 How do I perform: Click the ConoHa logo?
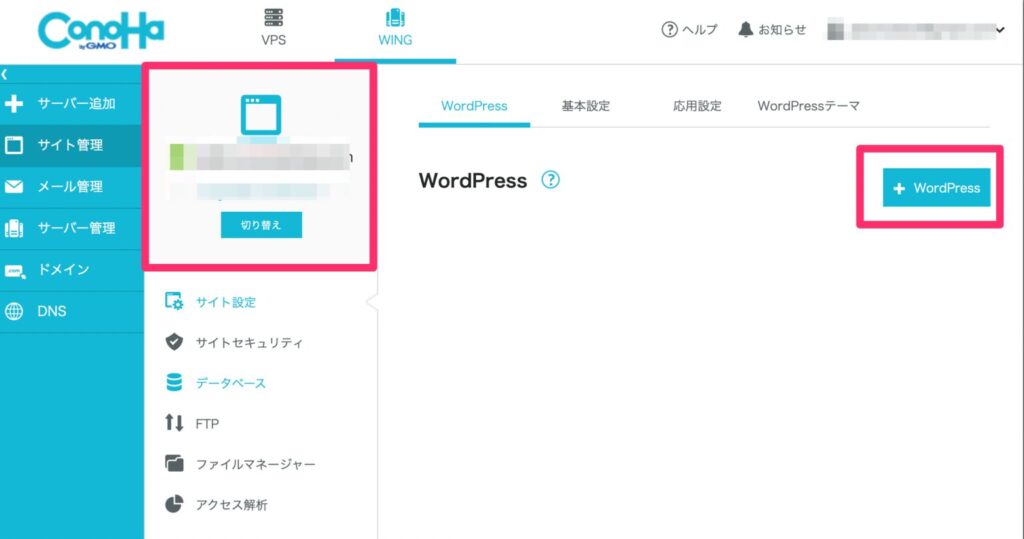click(101, 31)
